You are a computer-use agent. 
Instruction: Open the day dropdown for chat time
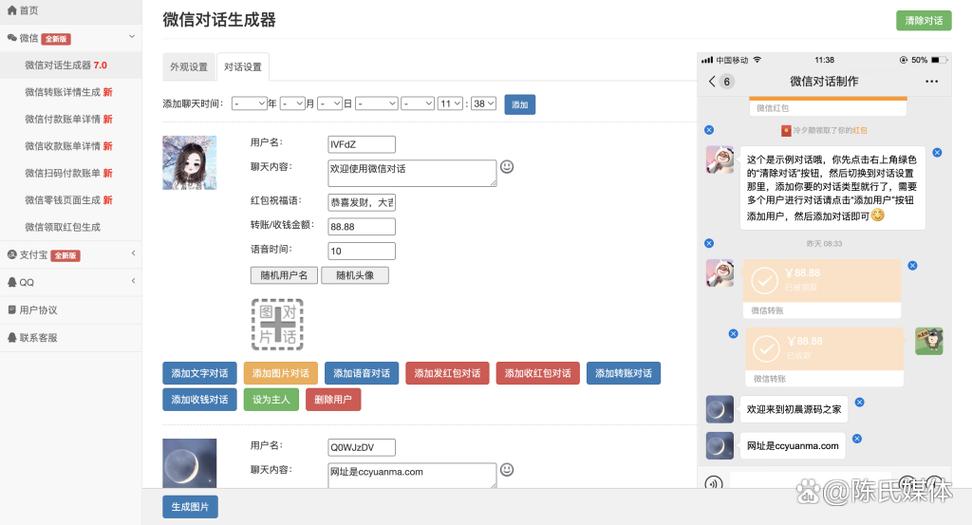point(330,104)
